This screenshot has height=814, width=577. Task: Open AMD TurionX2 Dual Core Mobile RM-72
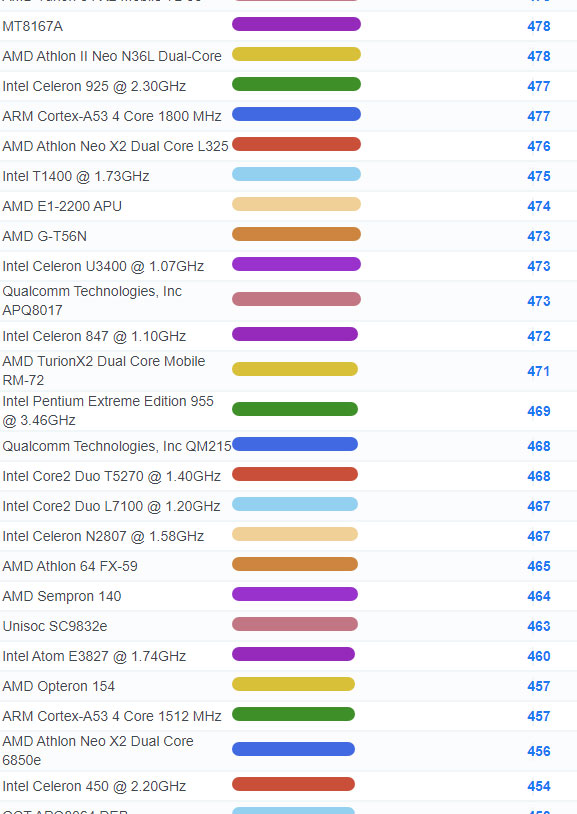click(103, 371)
